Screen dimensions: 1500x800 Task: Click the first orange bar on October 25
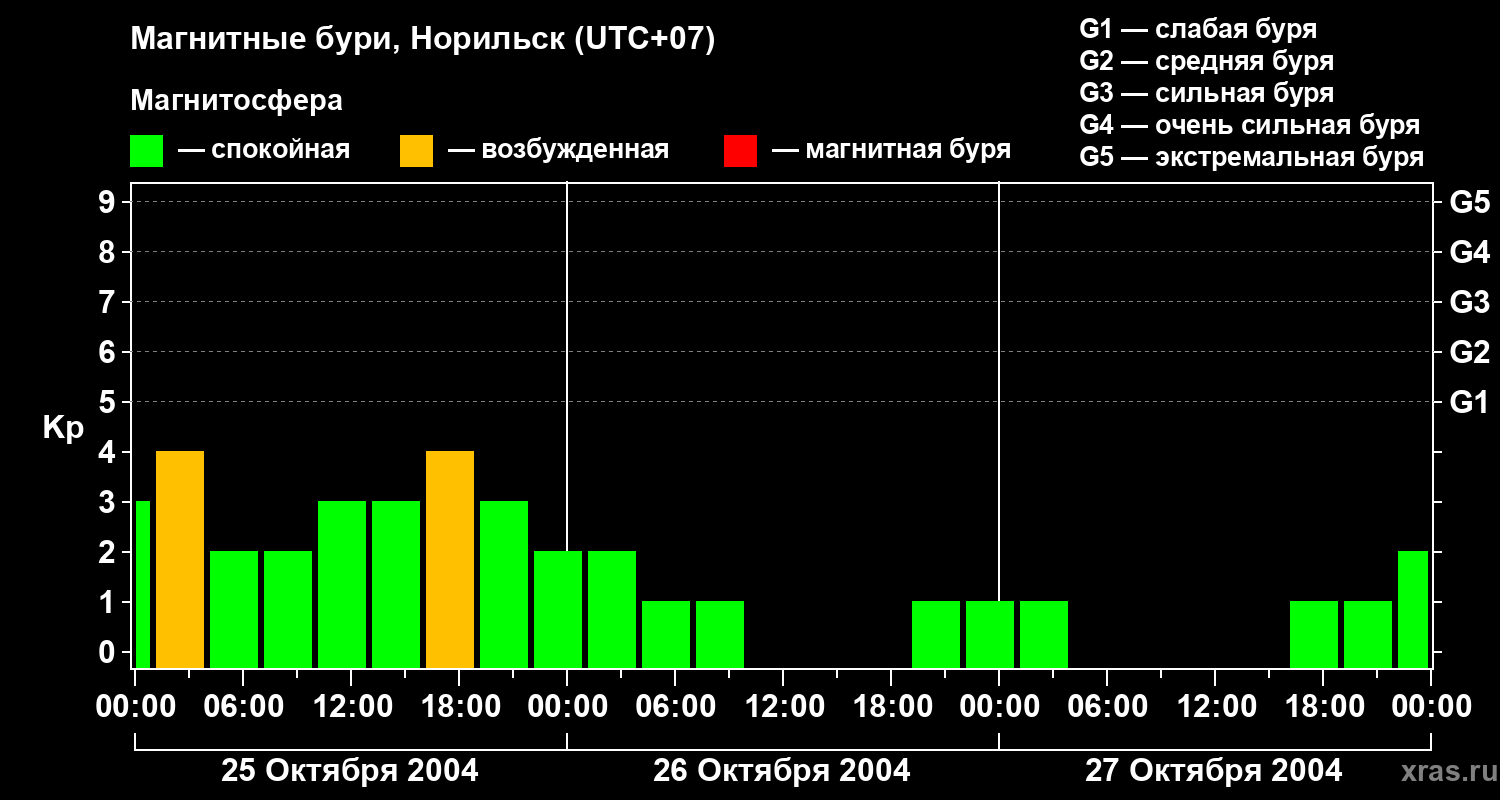[x=180, y=559]
